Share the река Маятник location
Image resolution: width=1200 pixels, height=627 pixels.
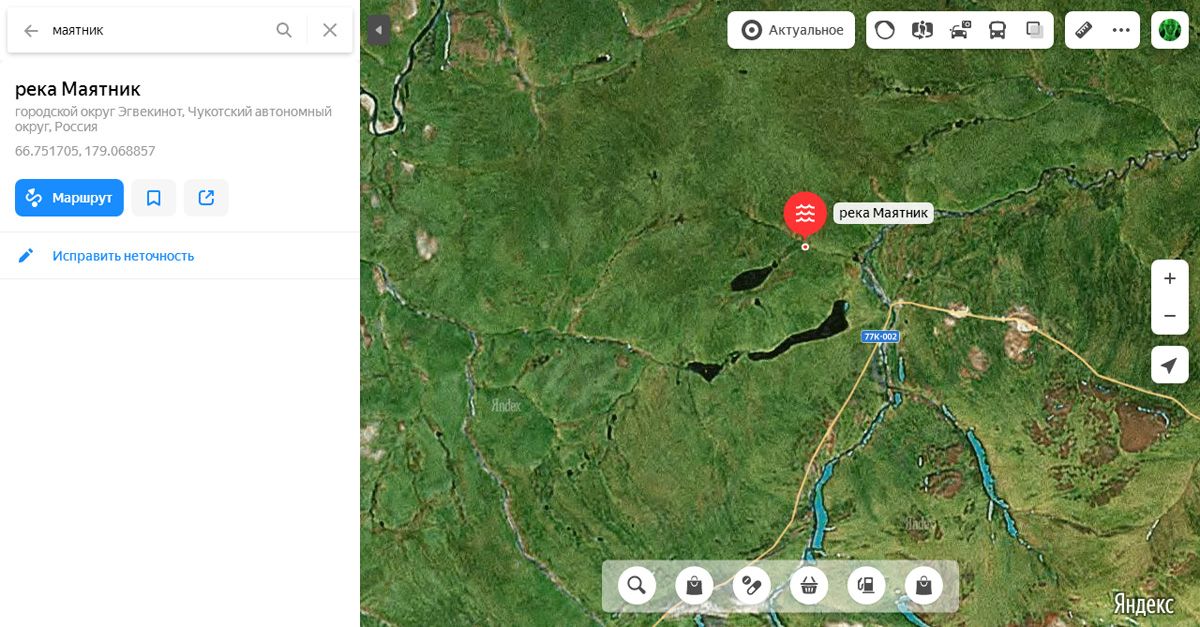click(206, 198)
